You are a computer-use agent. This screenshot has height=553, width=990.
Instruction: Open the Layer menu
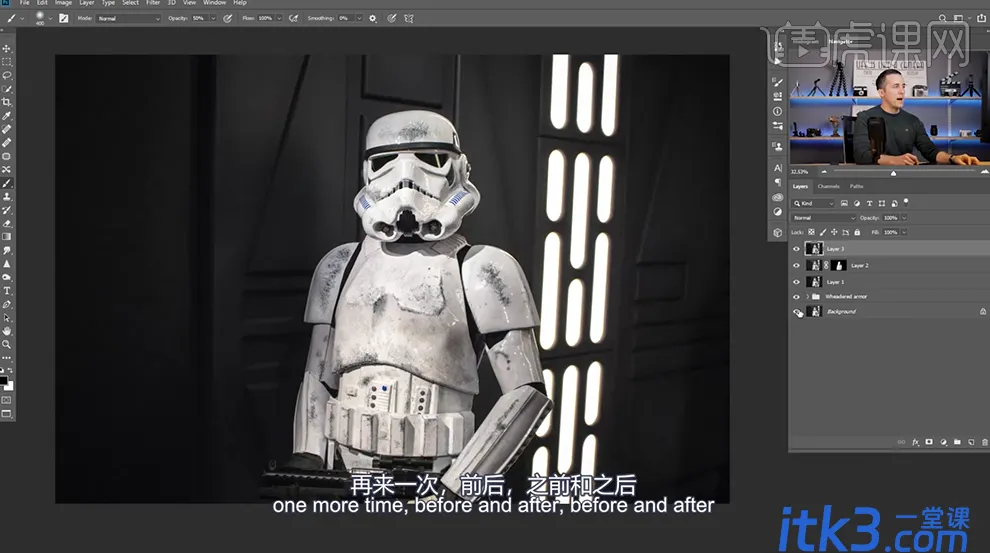[86, 3]
